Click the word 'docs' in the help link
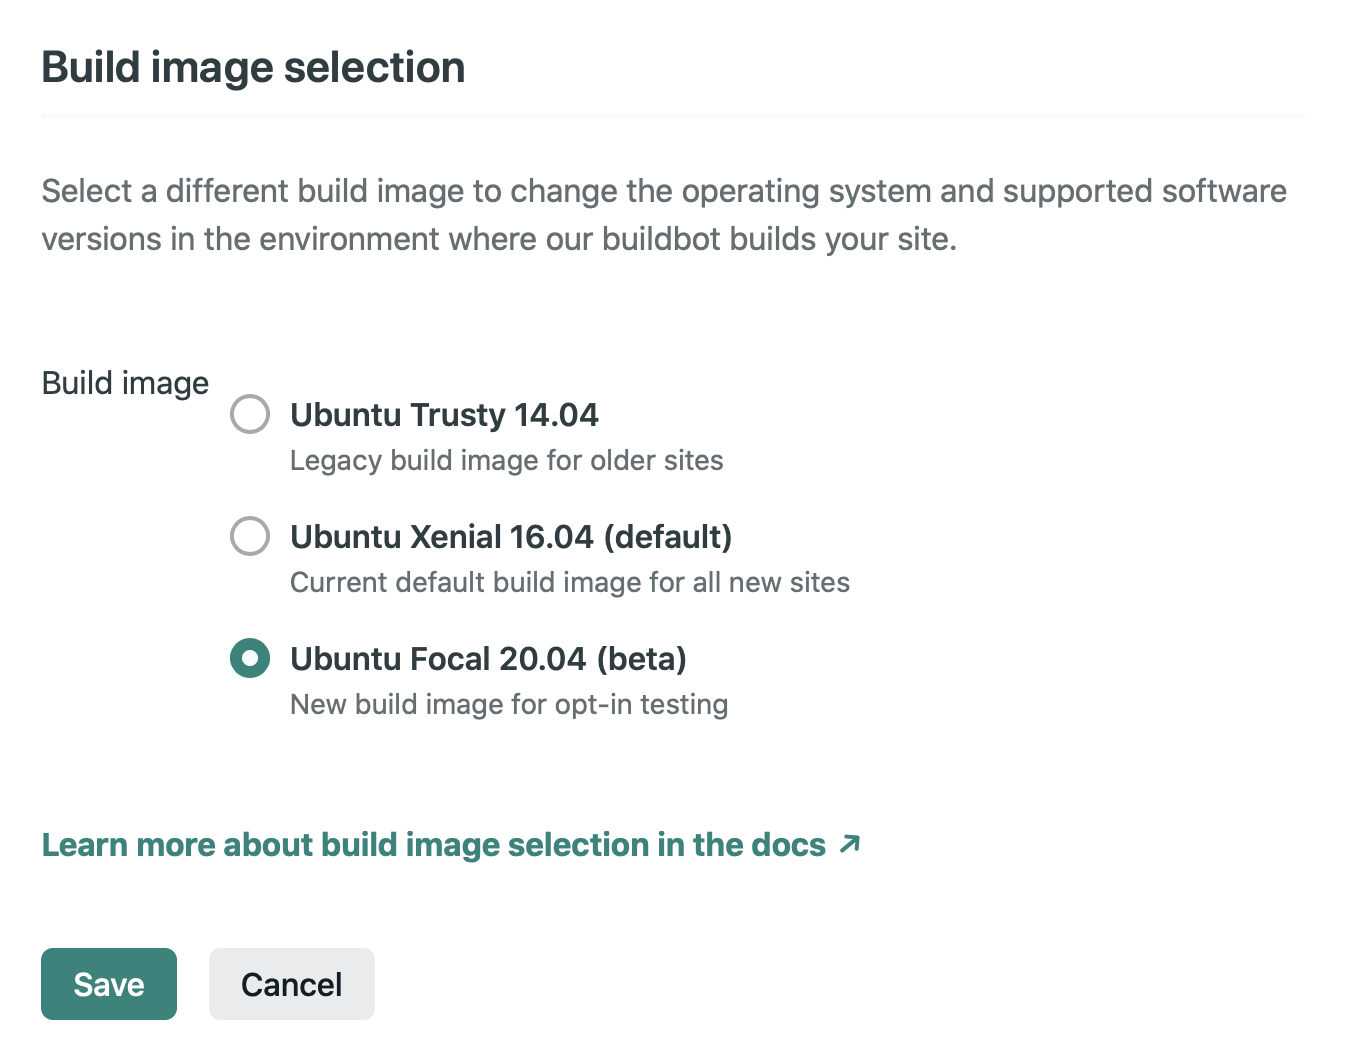The width and height of the screenshot is (1346, 1064). 788,845
